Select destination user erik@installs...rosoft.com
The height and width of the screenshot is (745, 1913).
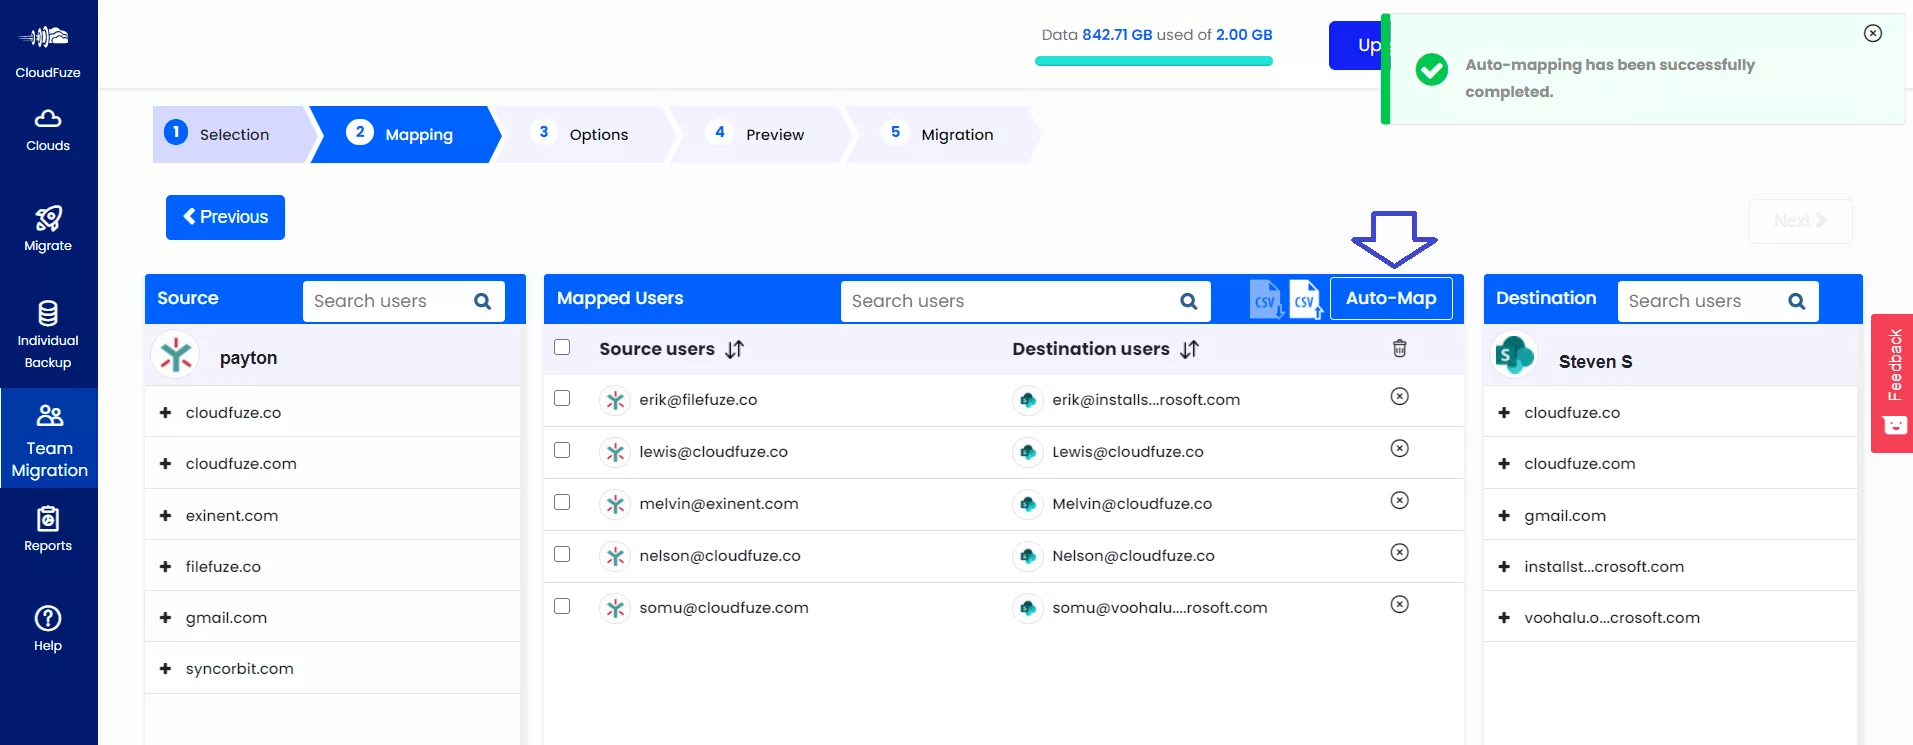tap(1146, 400)
